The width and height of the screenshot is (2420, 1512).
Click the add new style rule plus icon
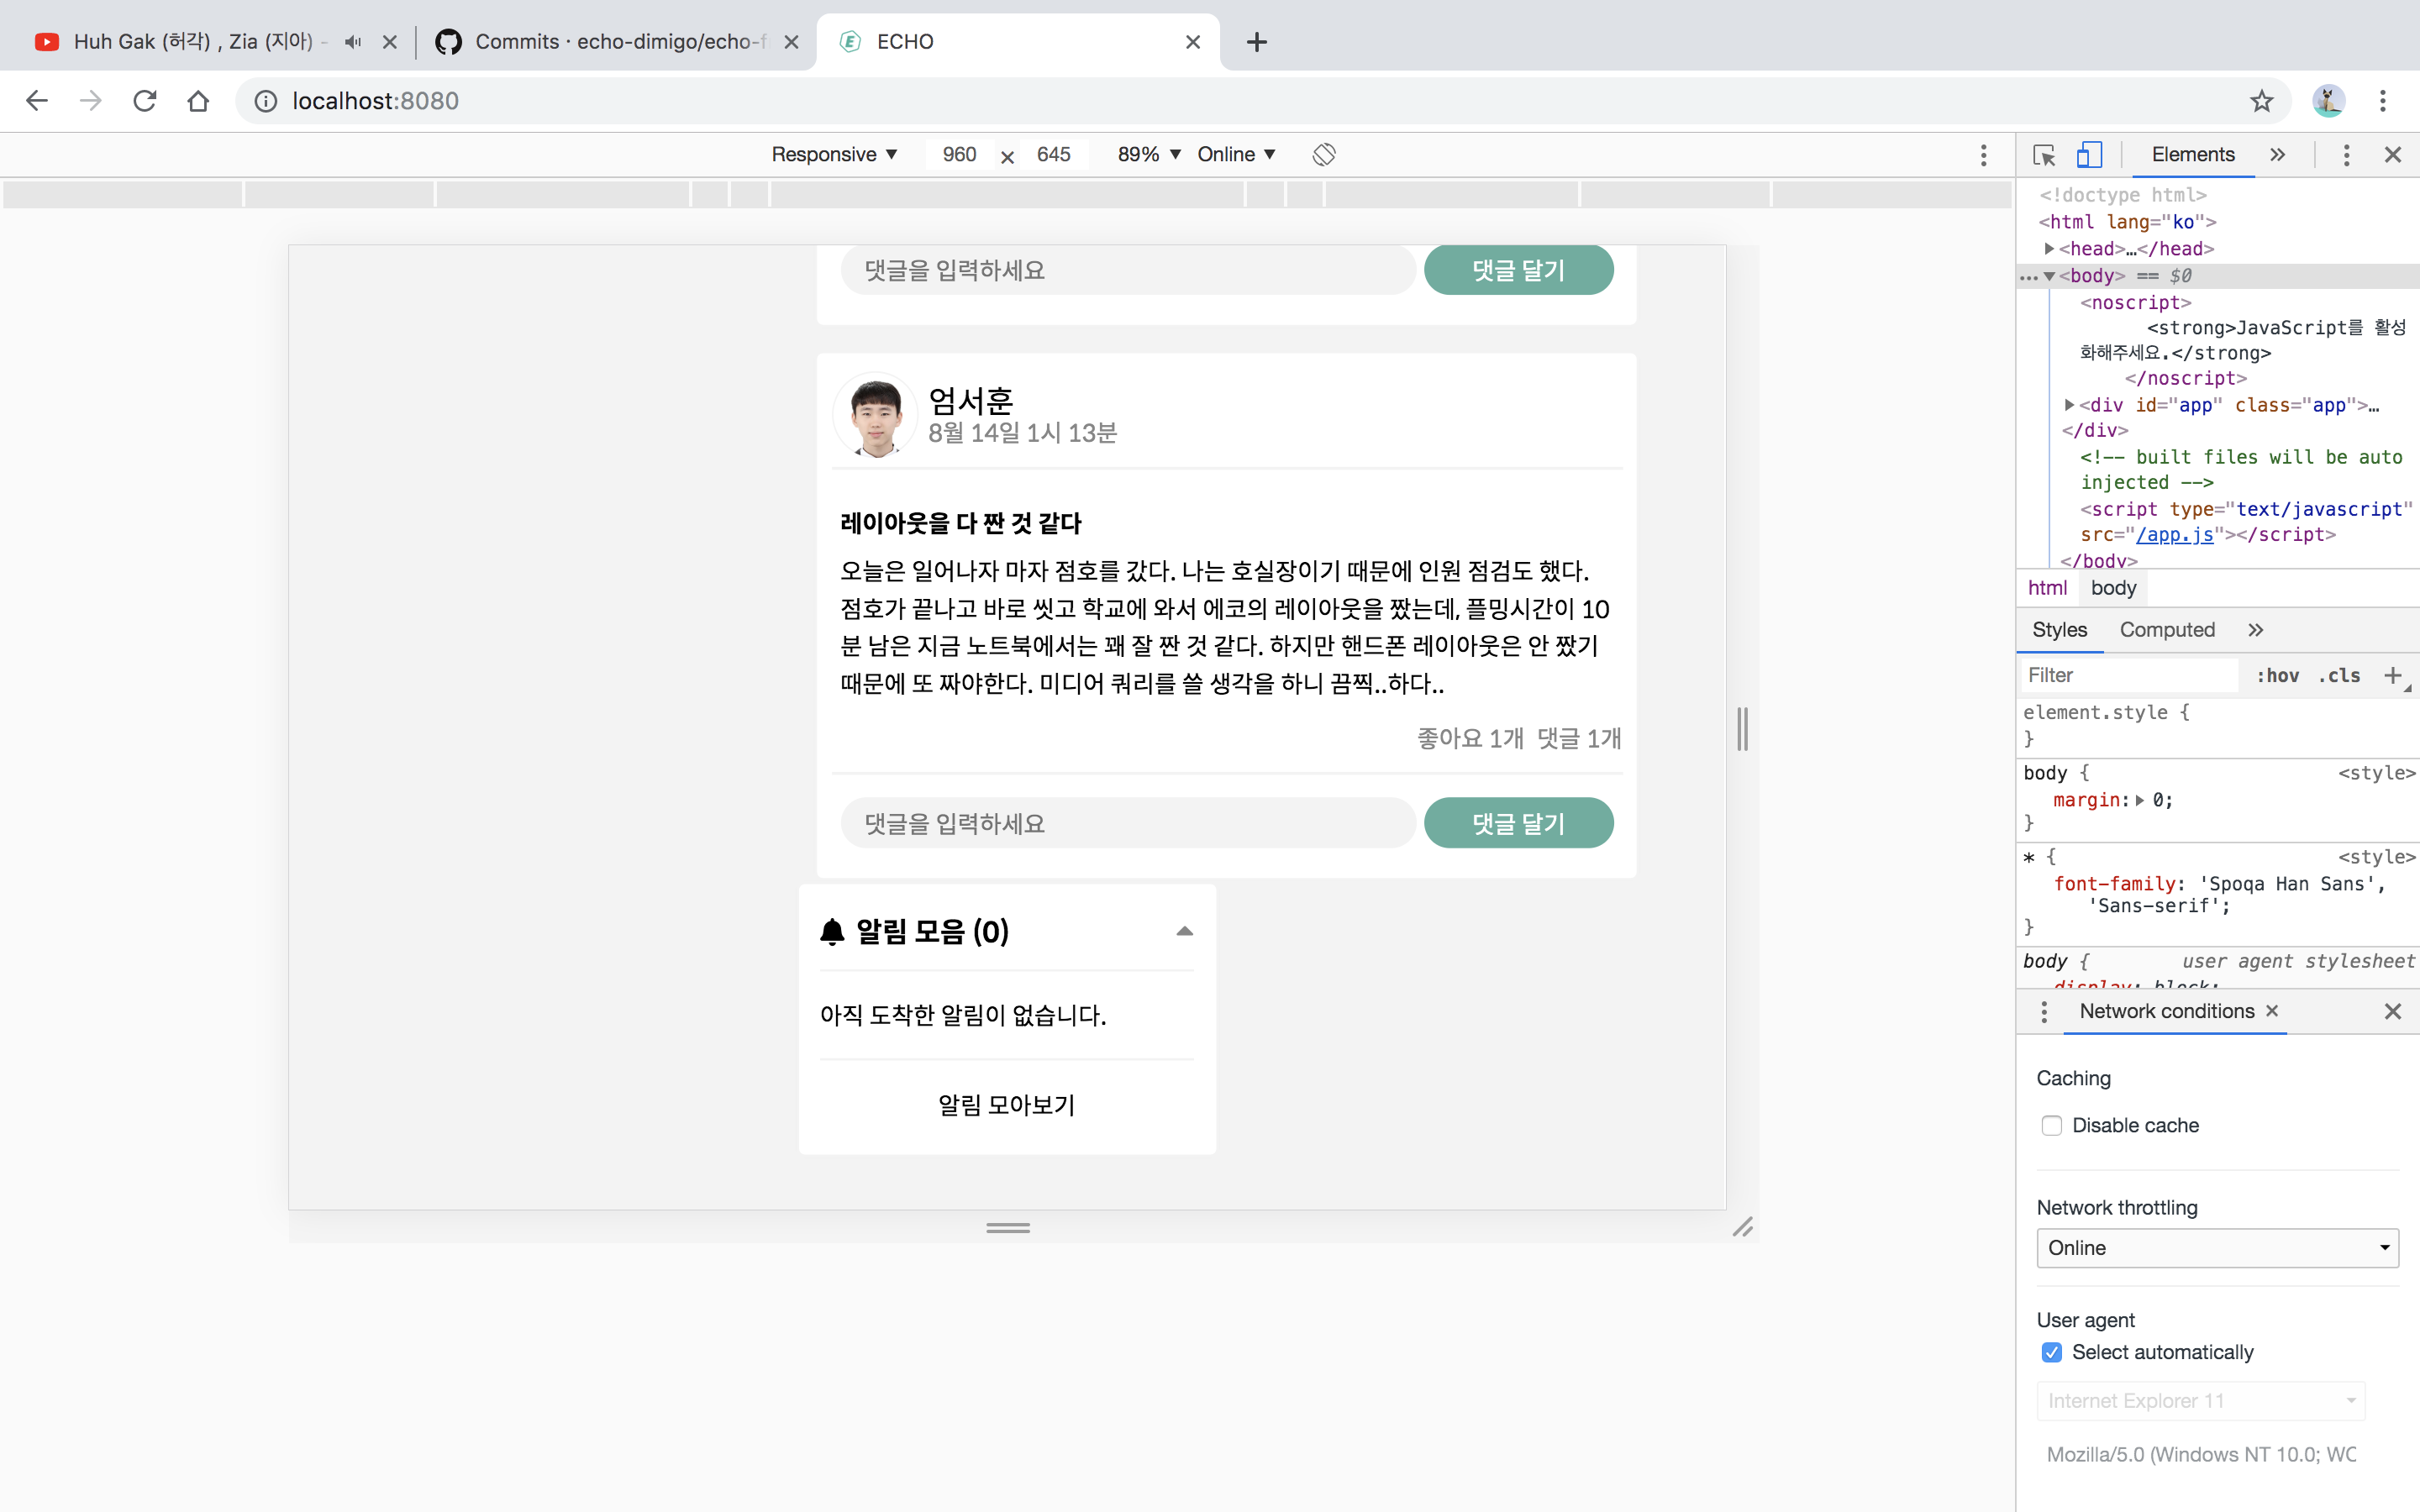point(2392,675)
